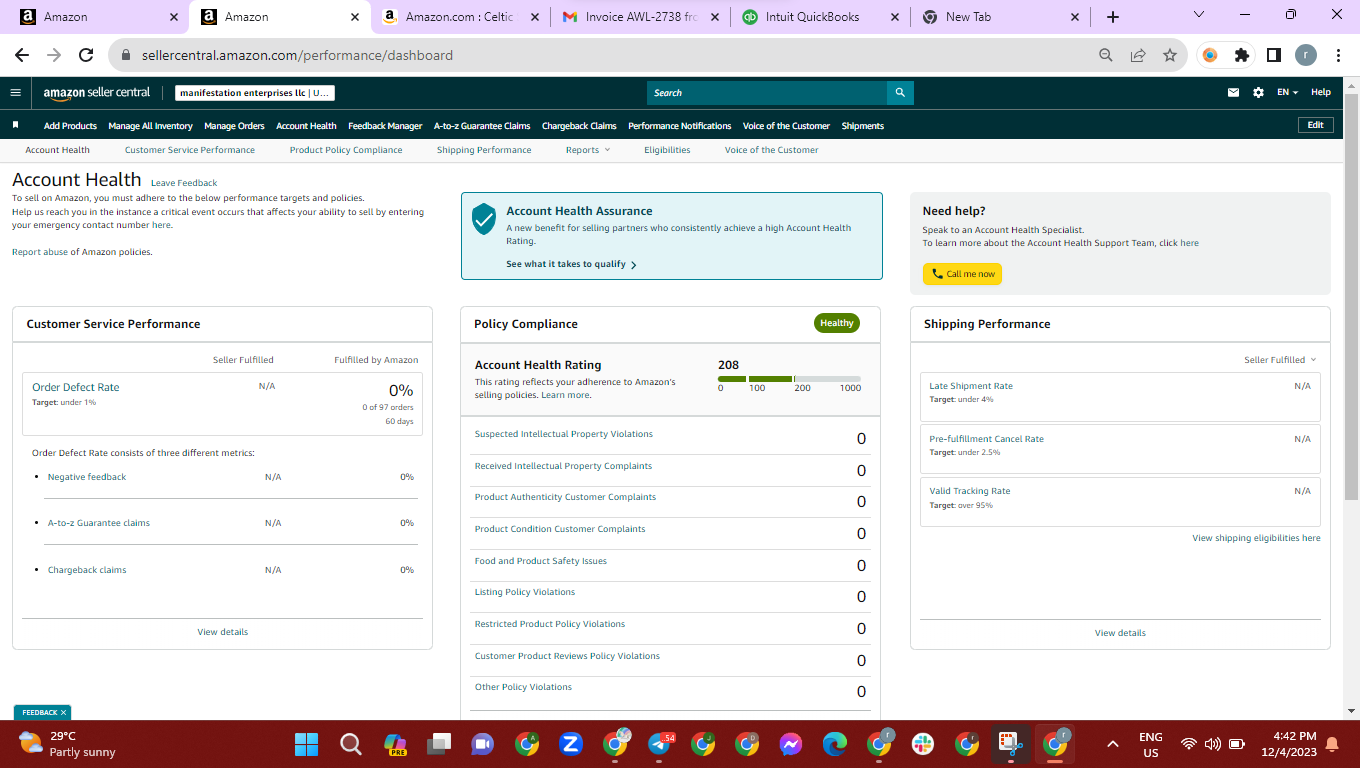The image size is (1360, 768).
Task: Open Task View from the taskbar
Action: (438, 744)
